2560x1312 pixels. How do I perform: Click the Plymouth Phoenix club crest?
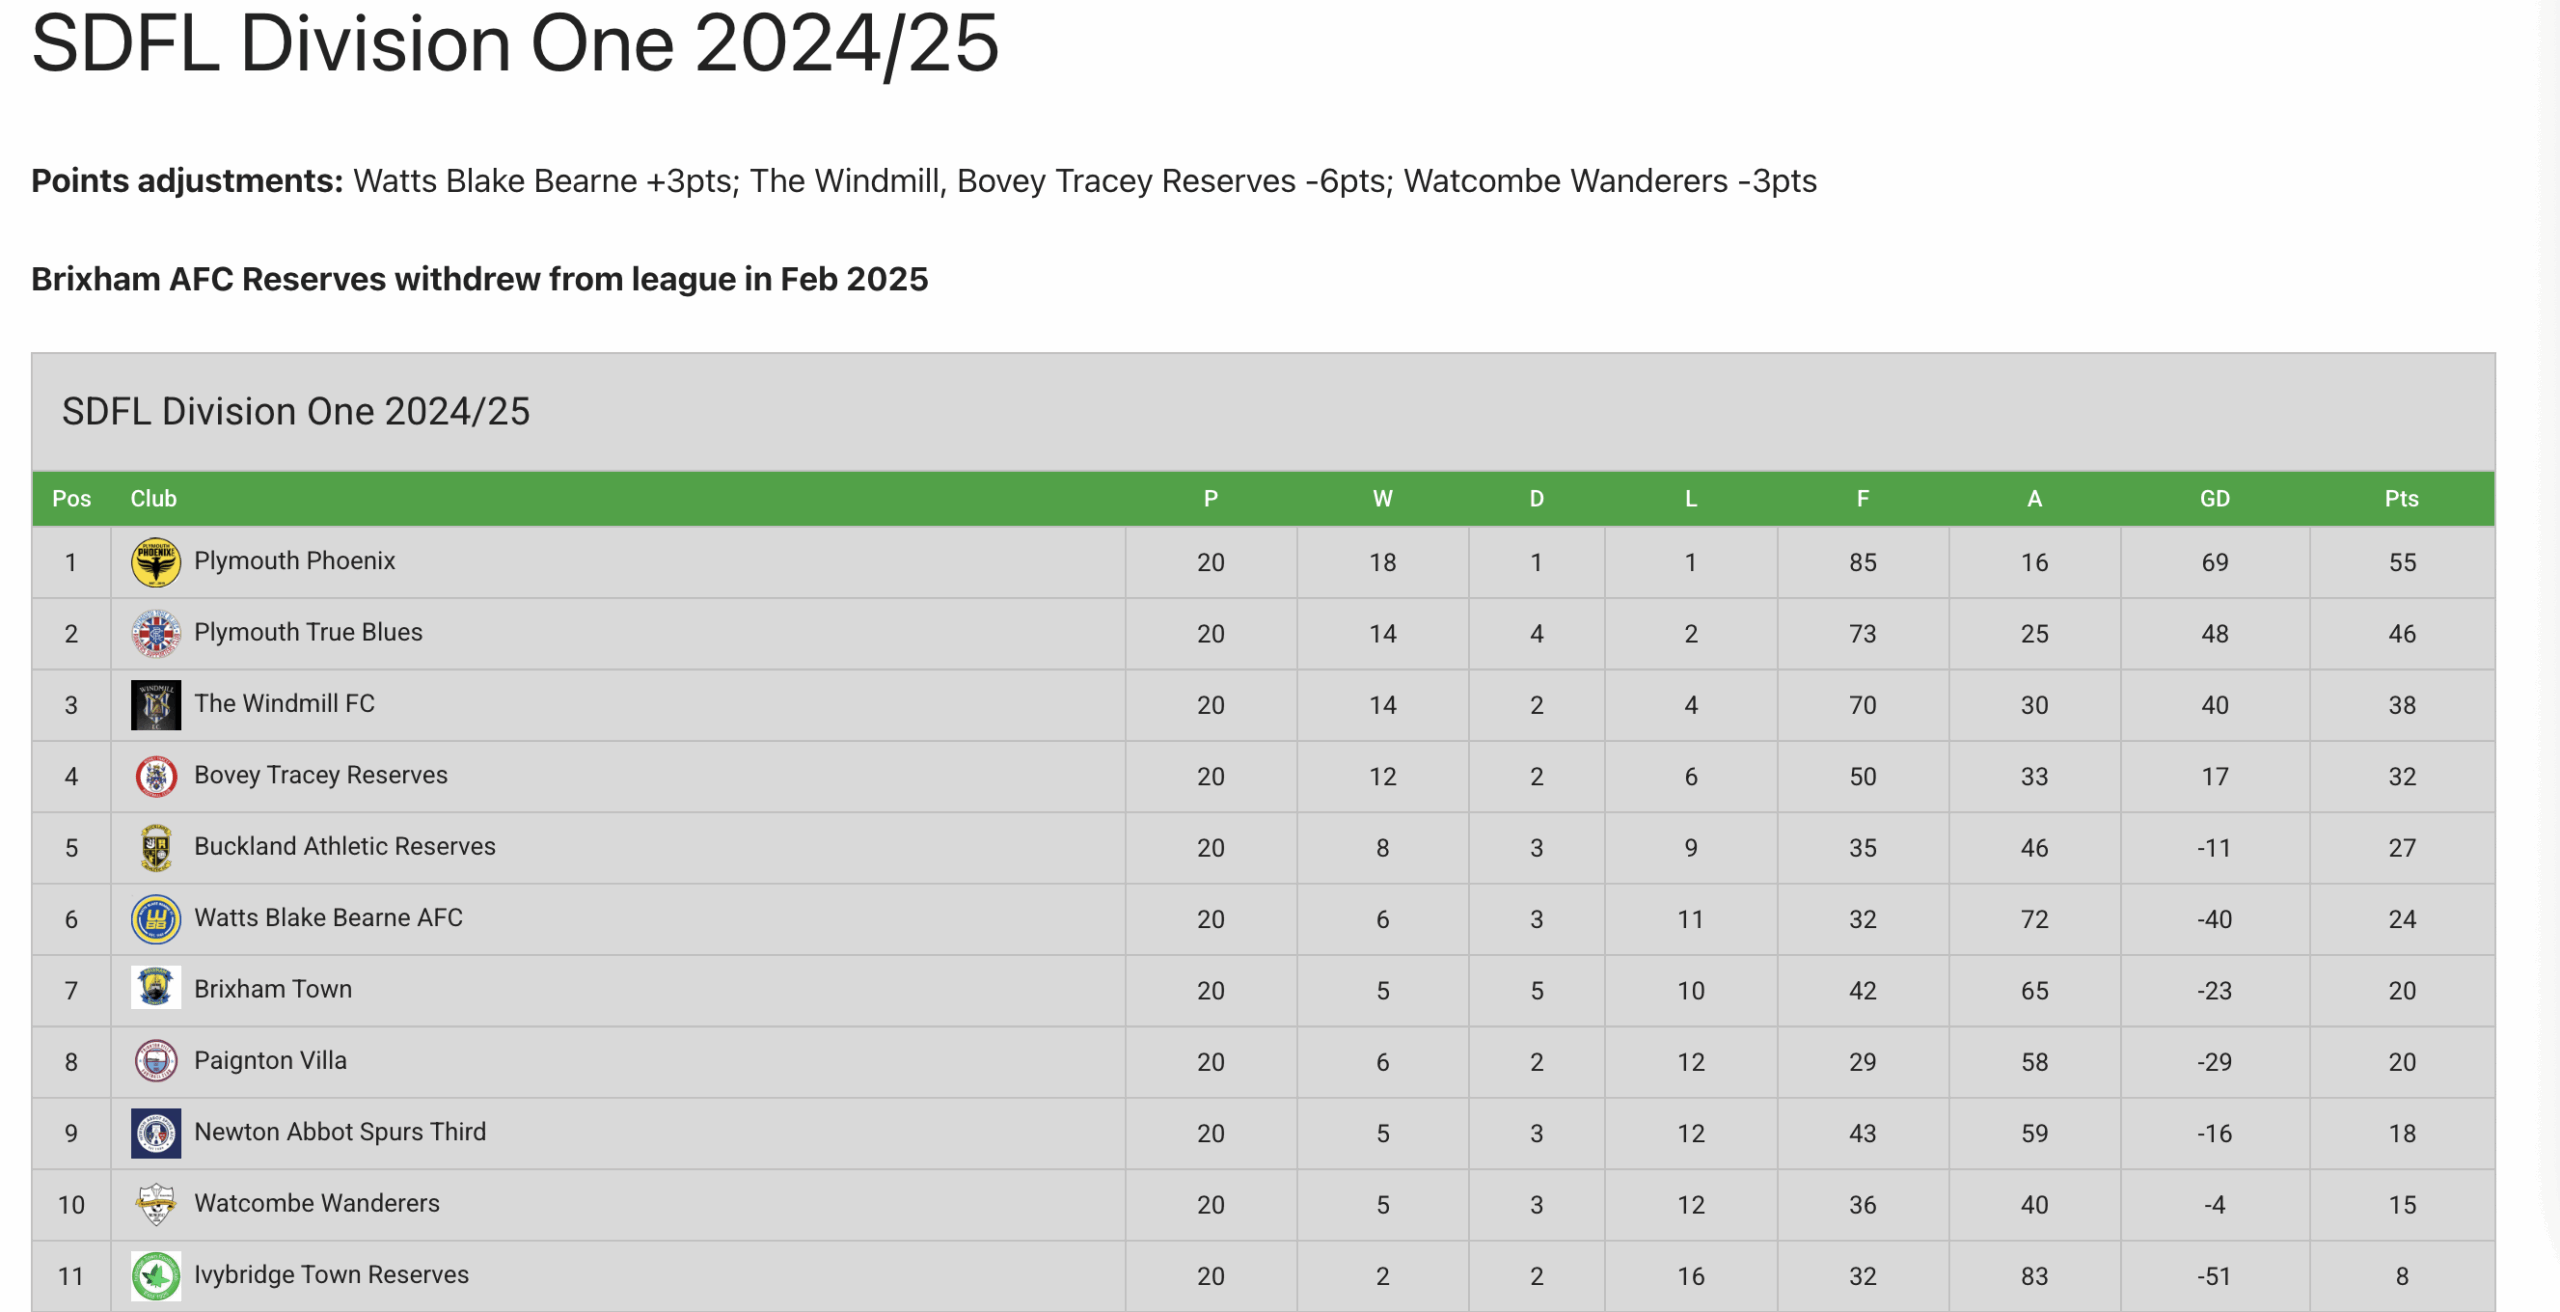pos(156,562)
